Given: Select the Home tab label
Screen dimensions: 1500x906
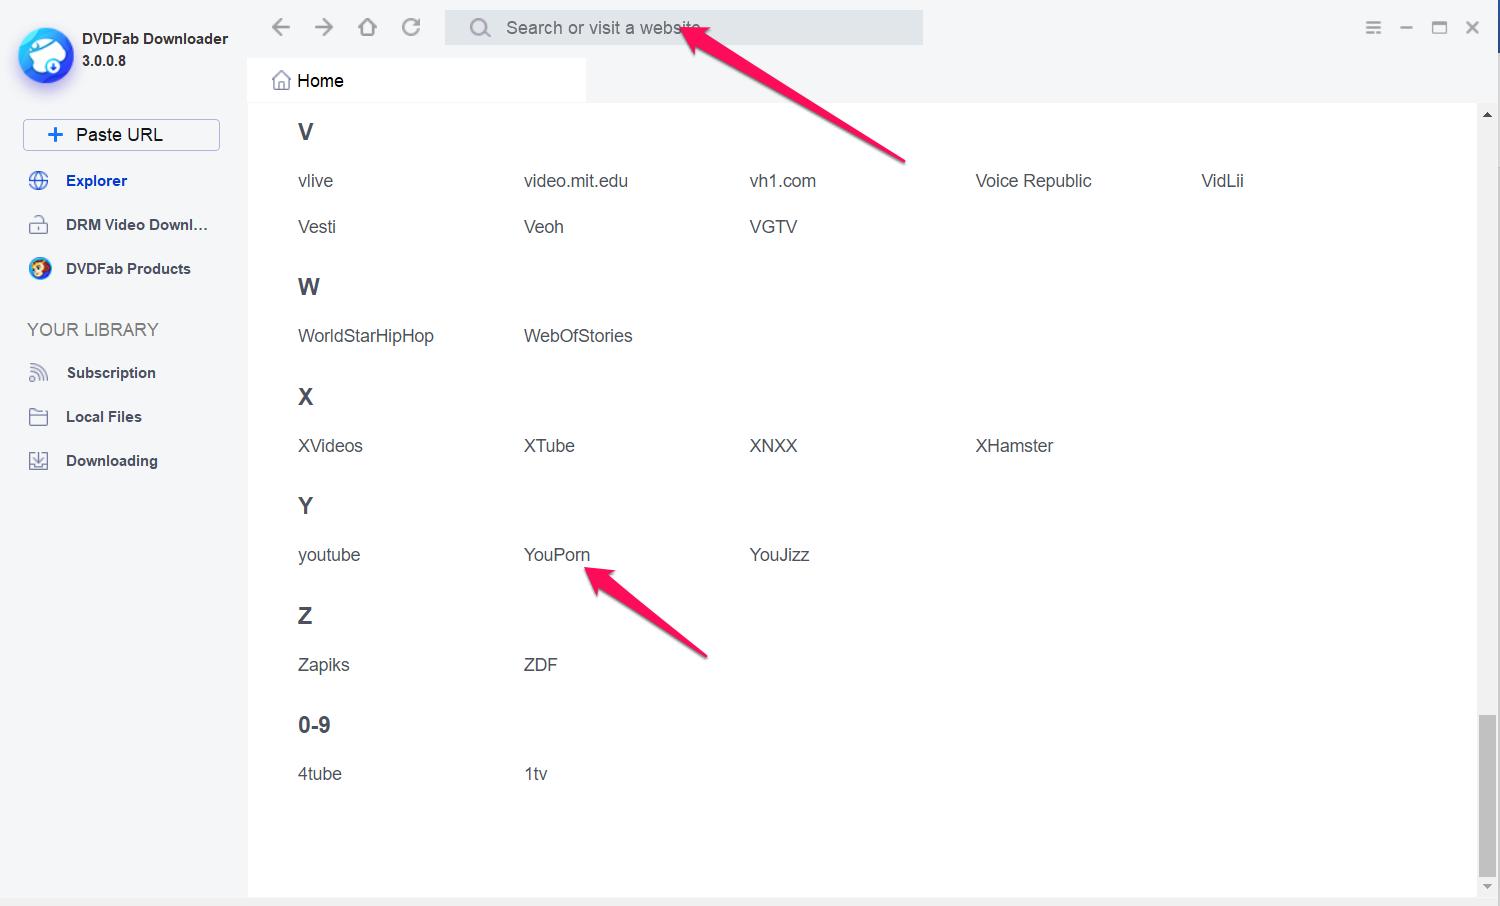Looking at the screenshot, I should 320,81.
